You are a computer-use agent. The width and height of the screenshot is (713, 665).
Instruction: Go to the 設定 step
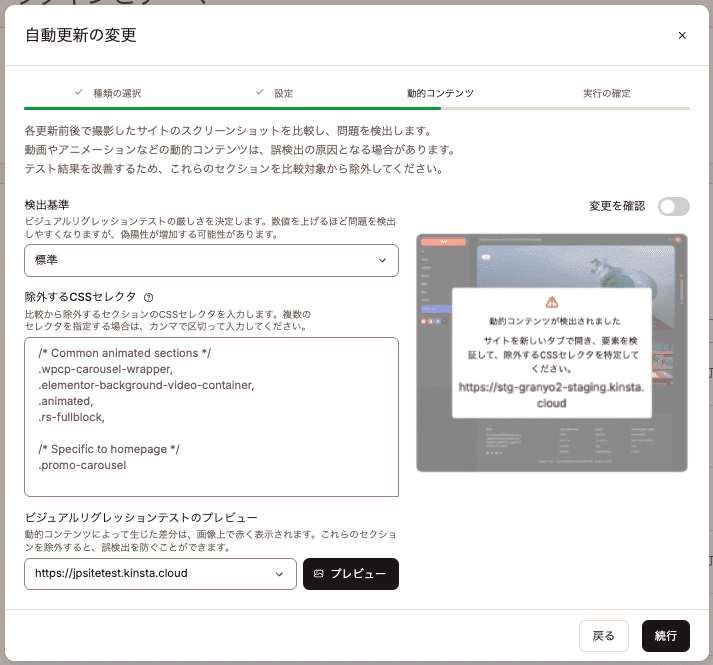pos(283,93)
